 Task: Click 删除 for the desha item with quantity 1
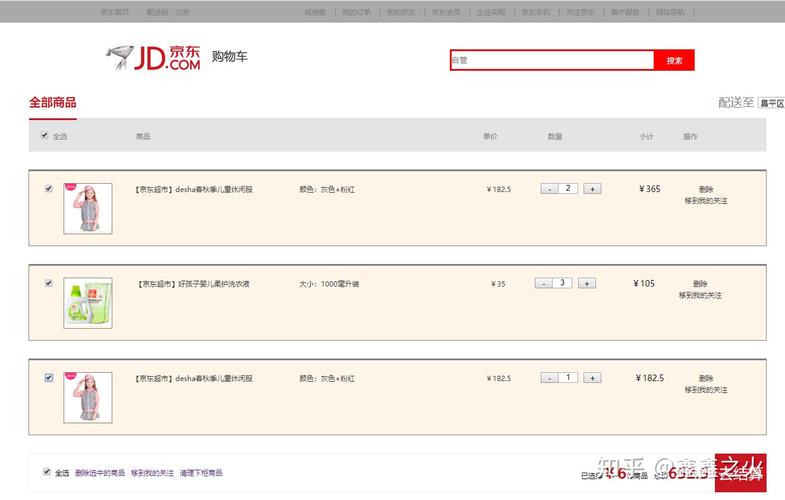[706, 378]
